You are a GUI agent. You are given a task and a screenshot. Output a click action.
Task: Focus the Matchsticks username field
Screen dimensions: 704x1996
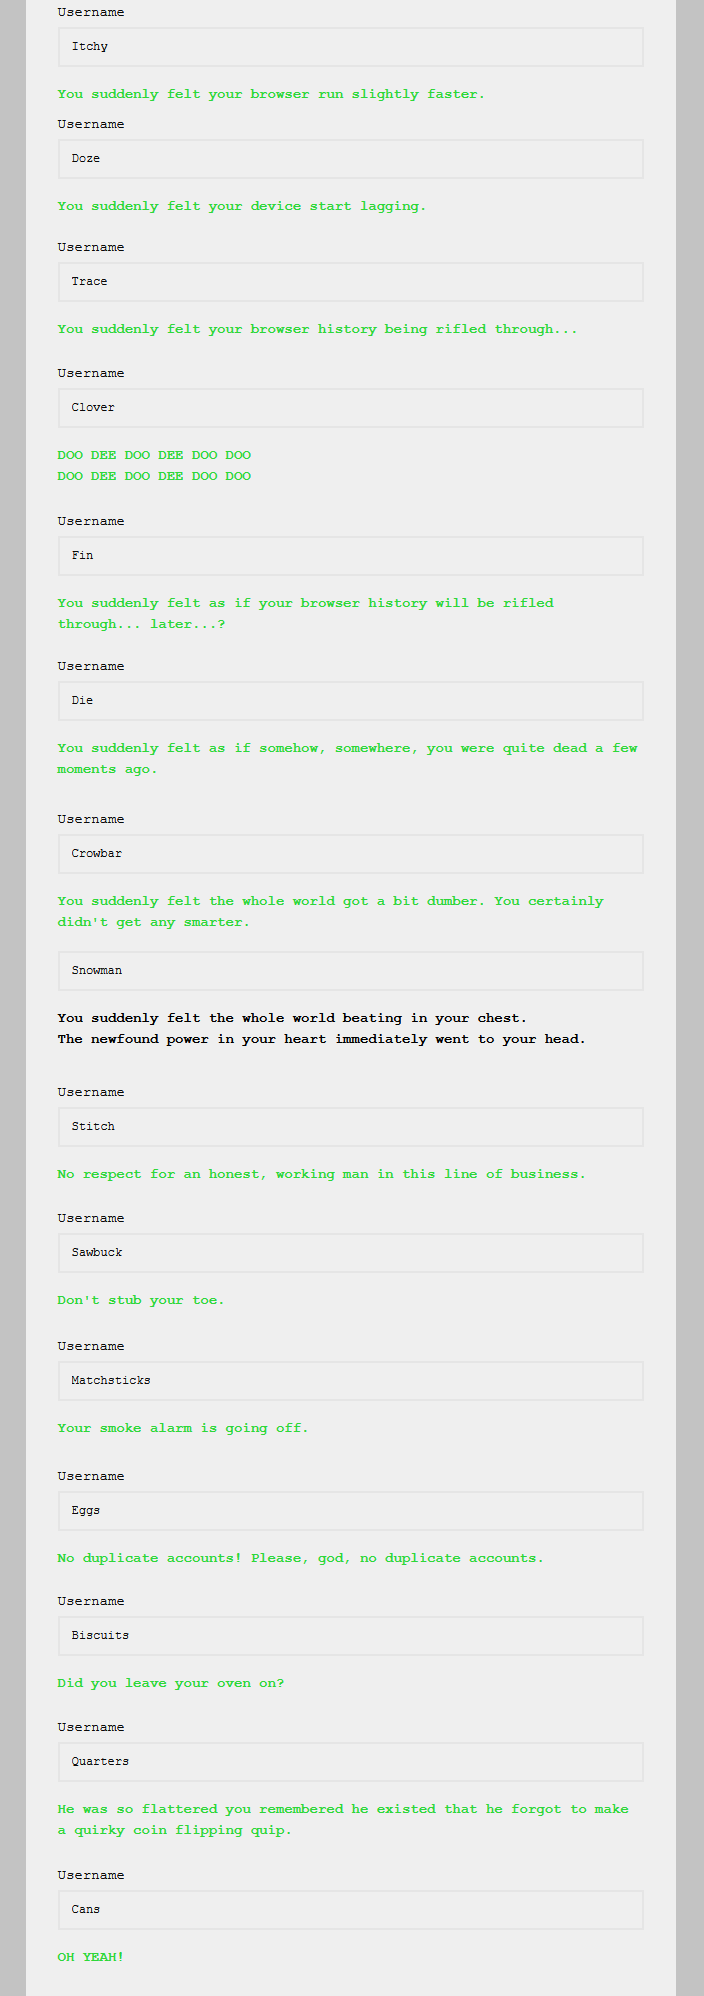pyautogui.click(x=350, y=1381)
